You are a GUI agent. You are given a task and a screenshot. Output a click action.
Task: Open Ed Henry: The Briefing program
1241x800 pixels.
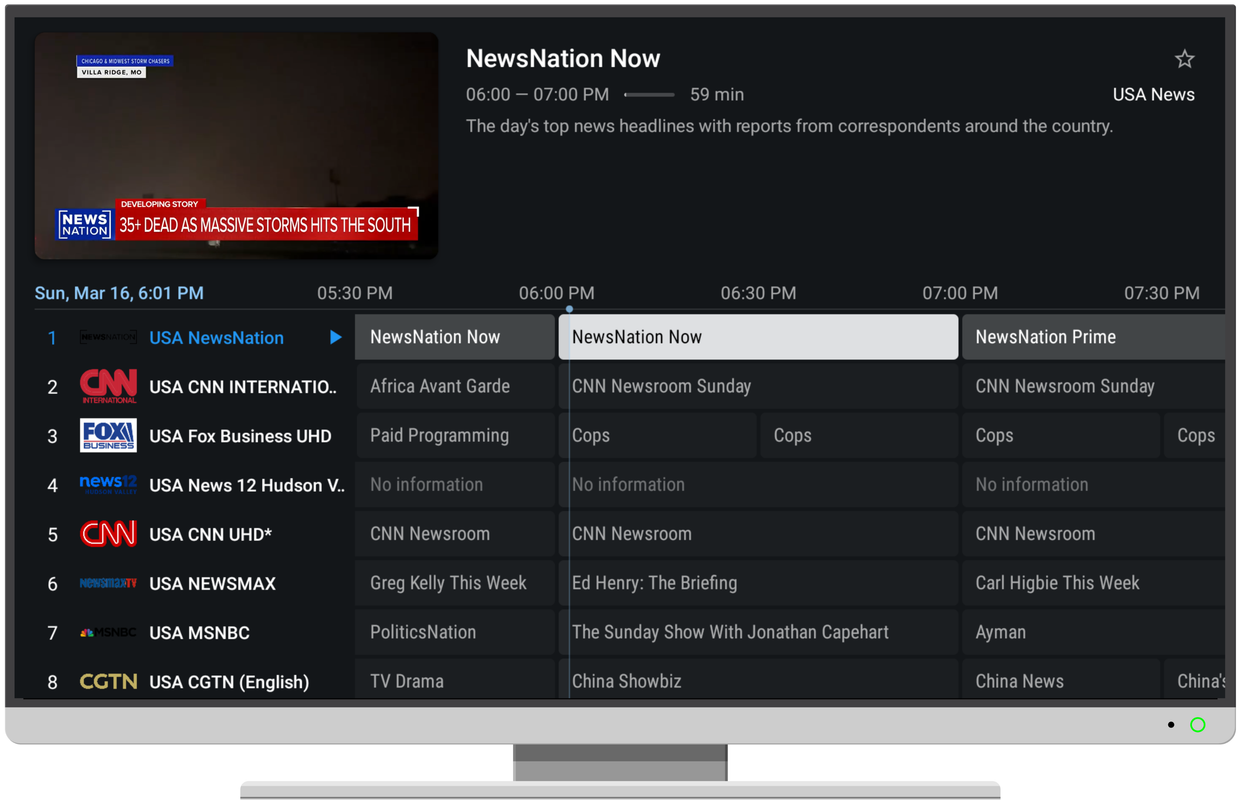758,583
